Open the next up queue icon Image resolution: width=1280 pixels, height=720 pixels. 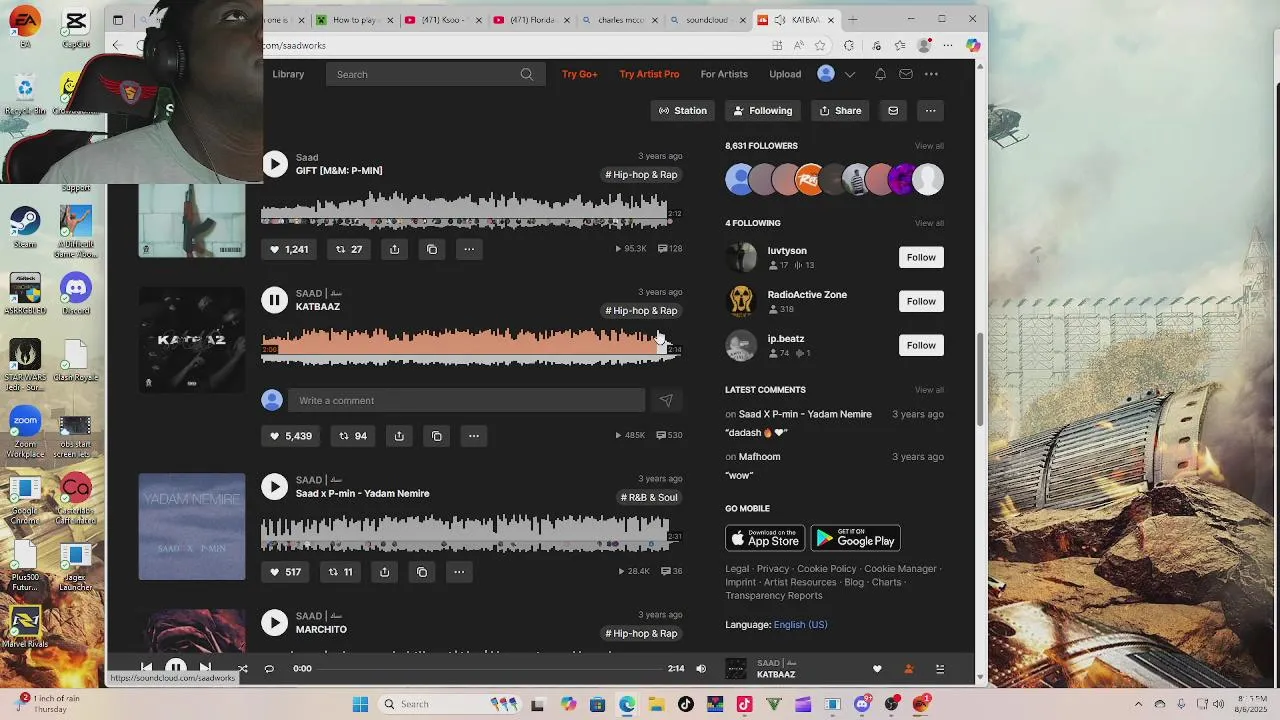click(940, 669)
